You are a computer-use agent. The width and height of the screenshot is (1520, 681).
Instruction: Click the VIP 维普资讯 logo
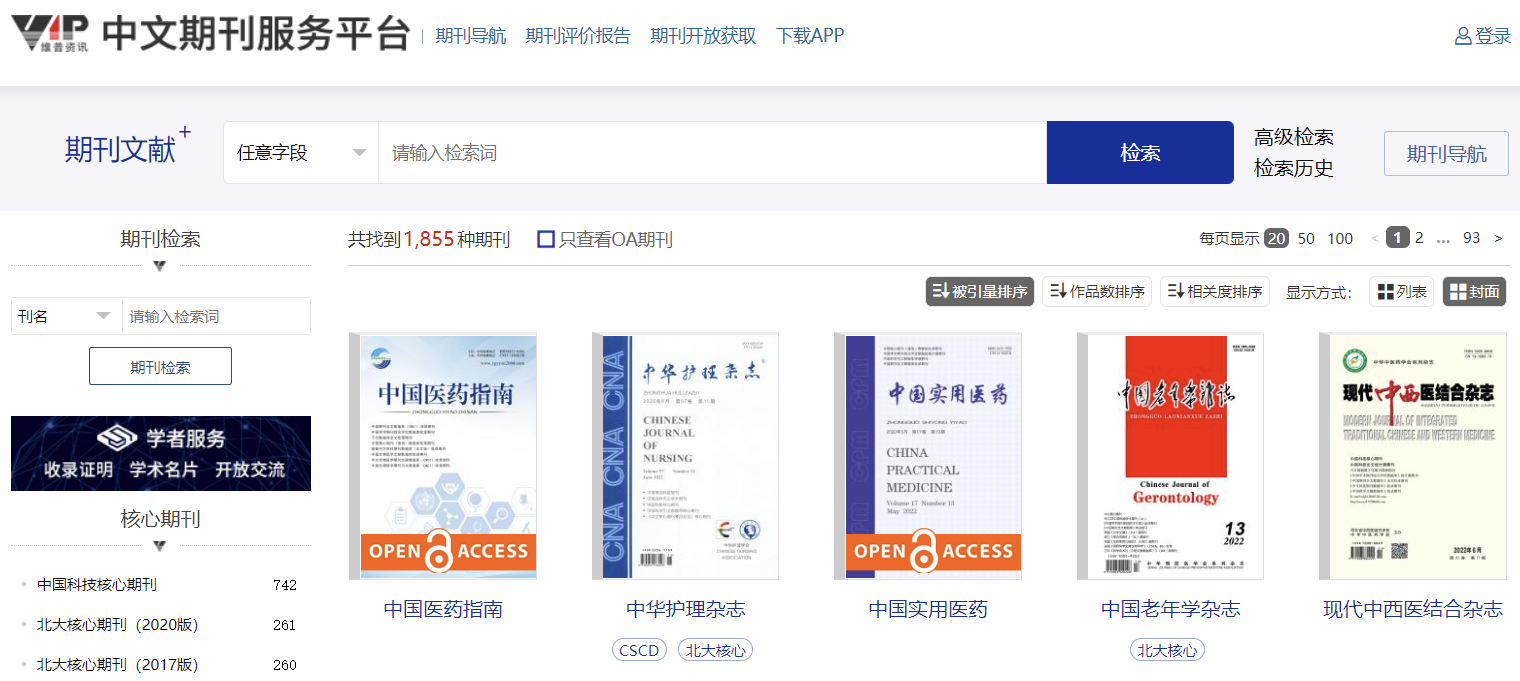[50, 34]
